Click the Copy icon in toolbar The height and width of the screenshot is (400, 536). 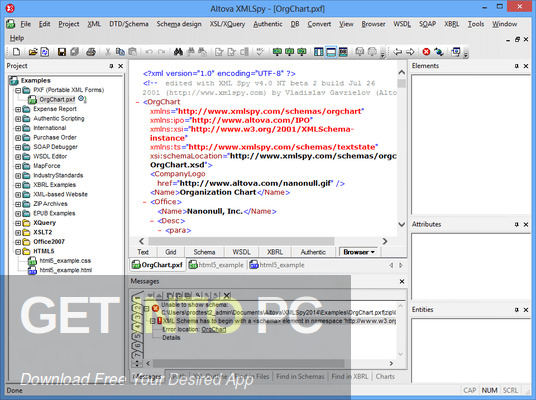point(120,52)
